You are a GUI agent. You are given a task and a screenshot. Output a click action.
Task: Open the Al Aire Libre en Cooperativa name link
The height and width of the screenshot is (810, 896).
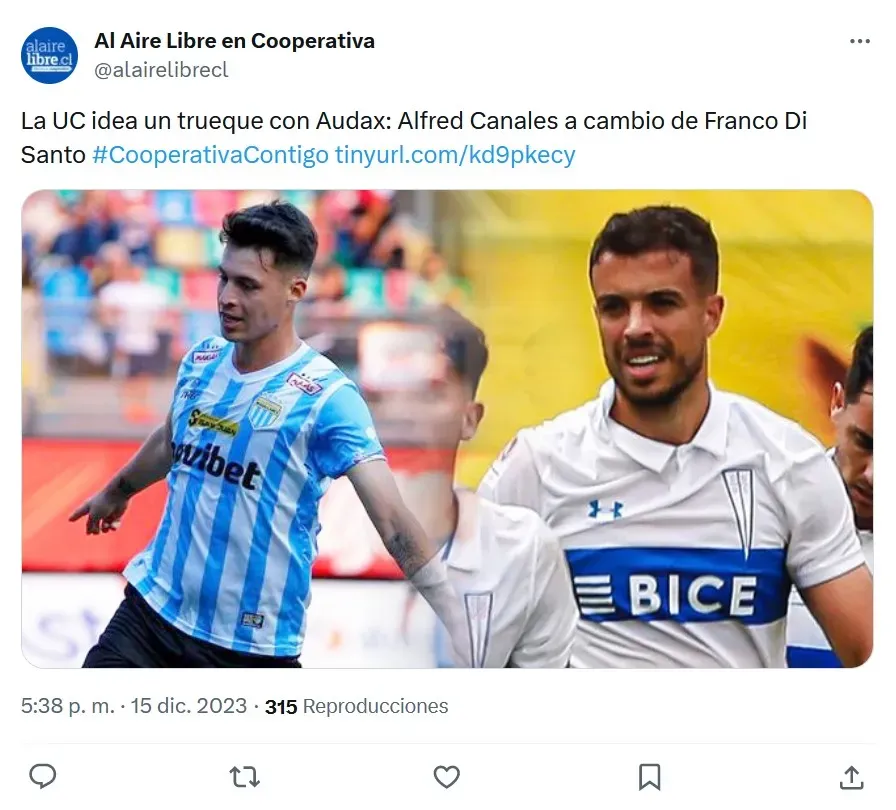point(234,41)
